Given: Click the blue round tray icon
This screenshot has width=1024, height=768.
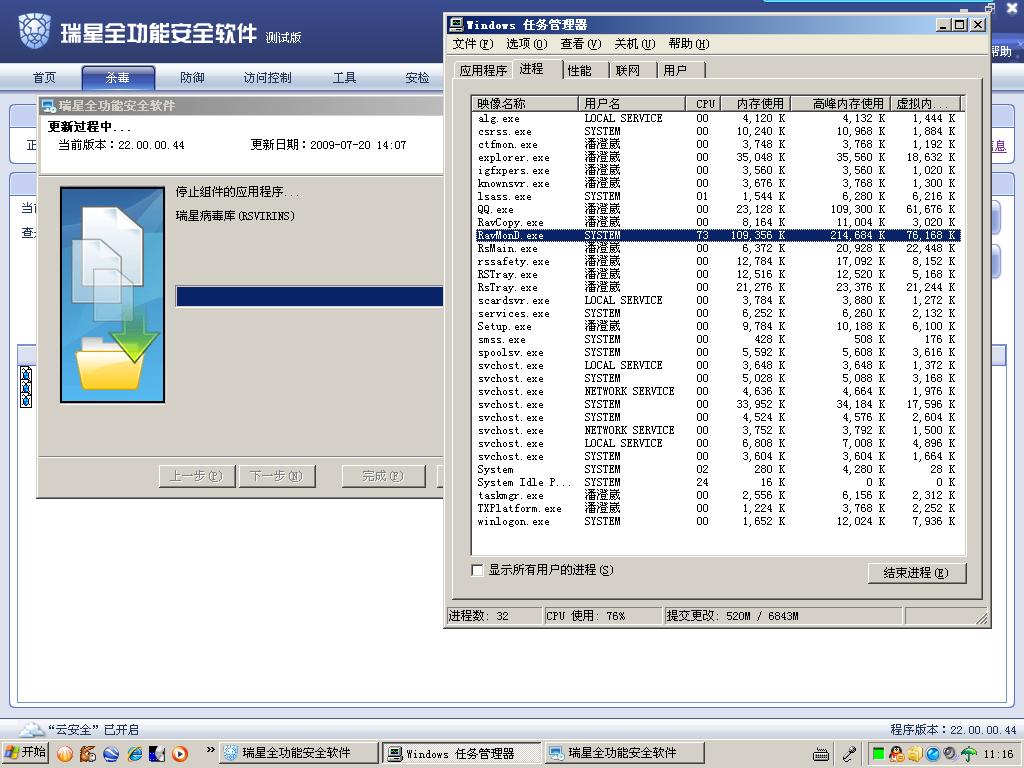Looking at the screenshot, I should (x=932, y=754).
